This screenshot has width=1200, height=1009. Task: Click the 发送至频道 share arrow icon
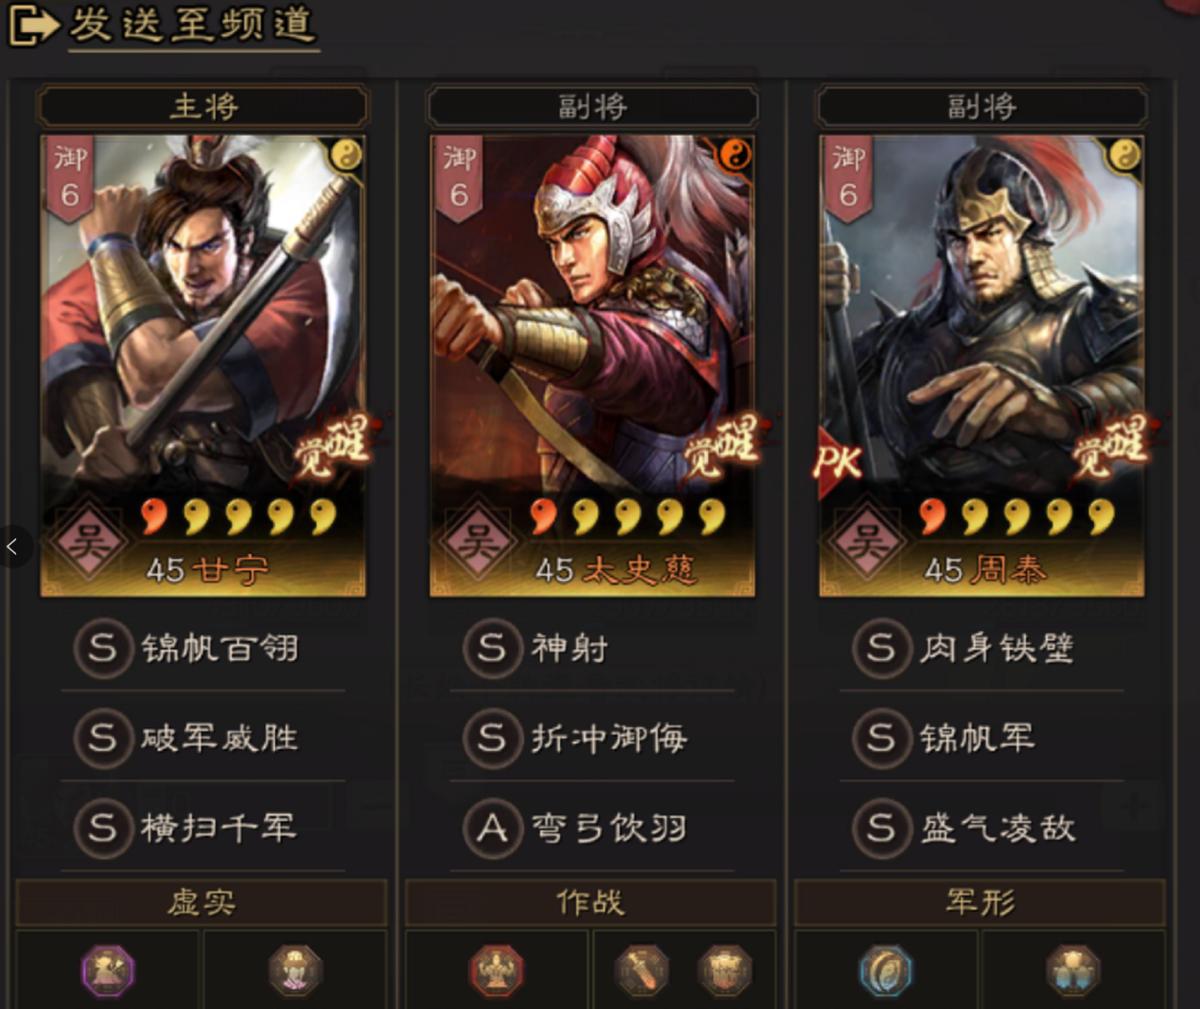click(x=33, y=25)
